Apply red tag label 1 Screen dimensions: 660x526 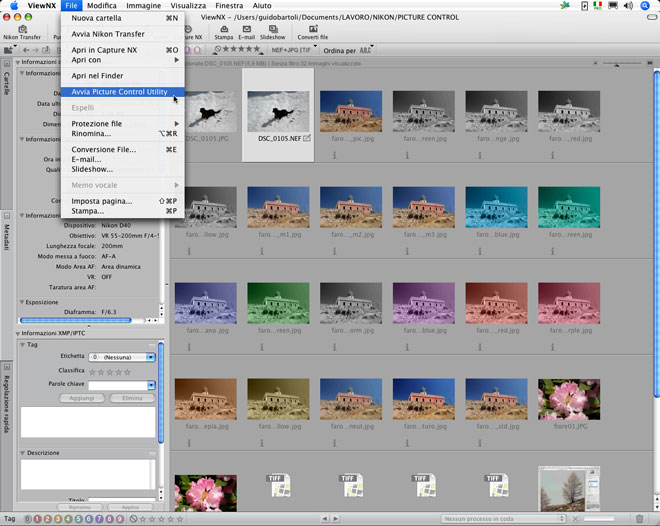click(37, 519)
